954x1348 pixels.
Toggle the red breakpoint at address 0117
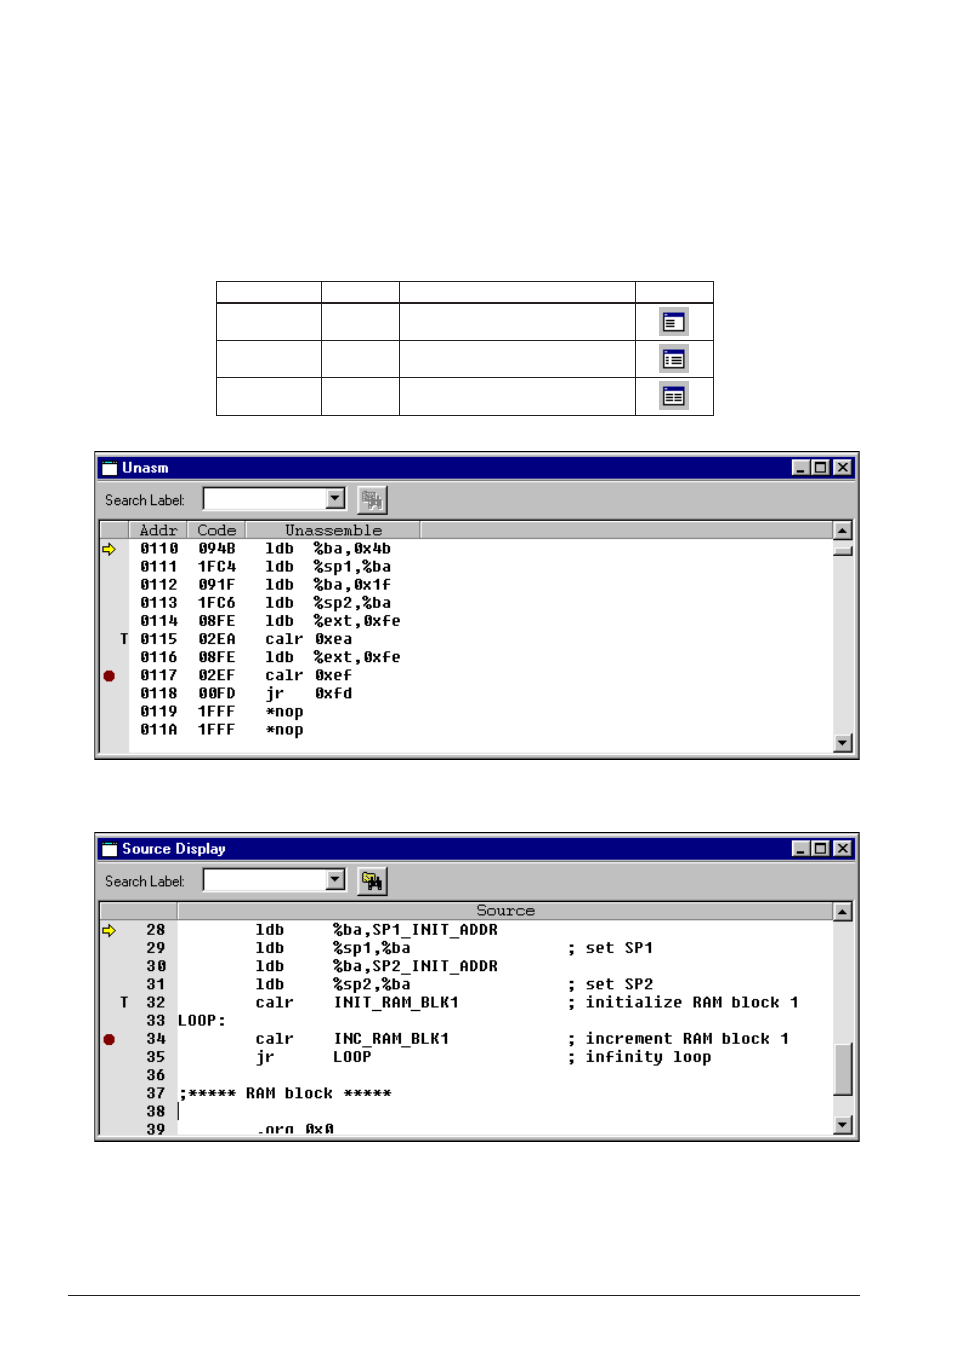109,676
